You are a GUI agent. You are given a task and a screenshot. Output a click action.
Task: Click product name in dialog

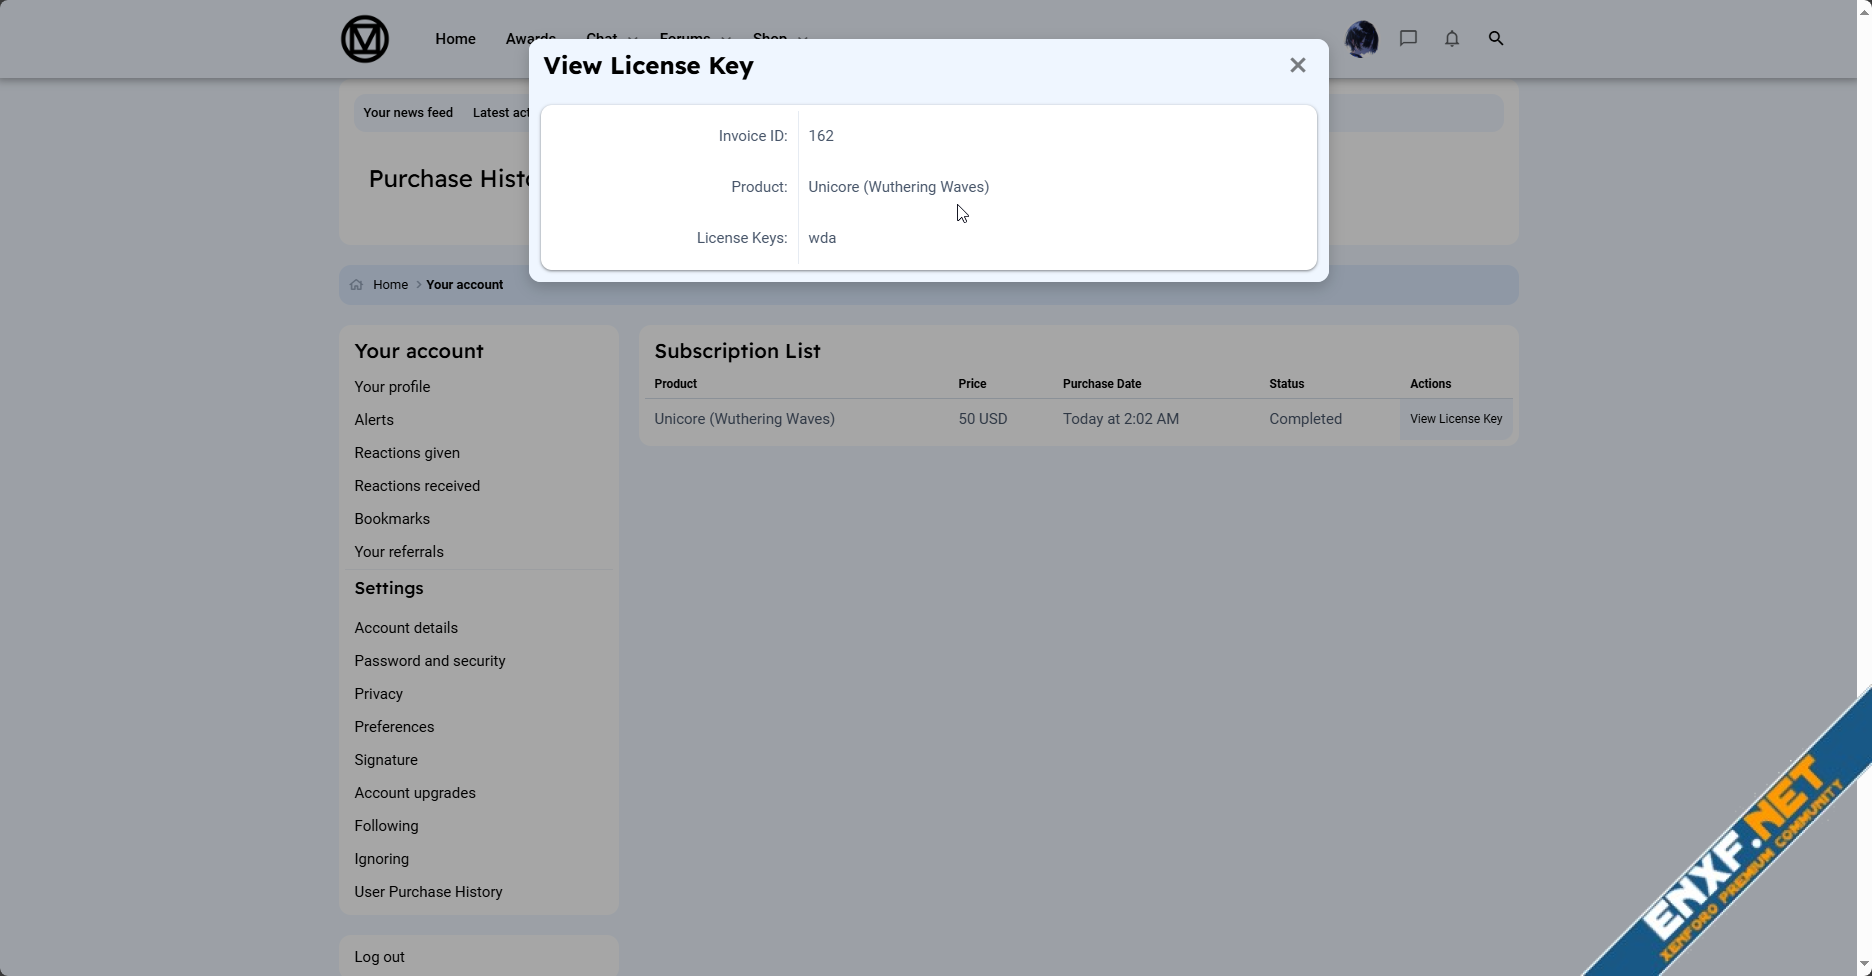pos(899,187)
